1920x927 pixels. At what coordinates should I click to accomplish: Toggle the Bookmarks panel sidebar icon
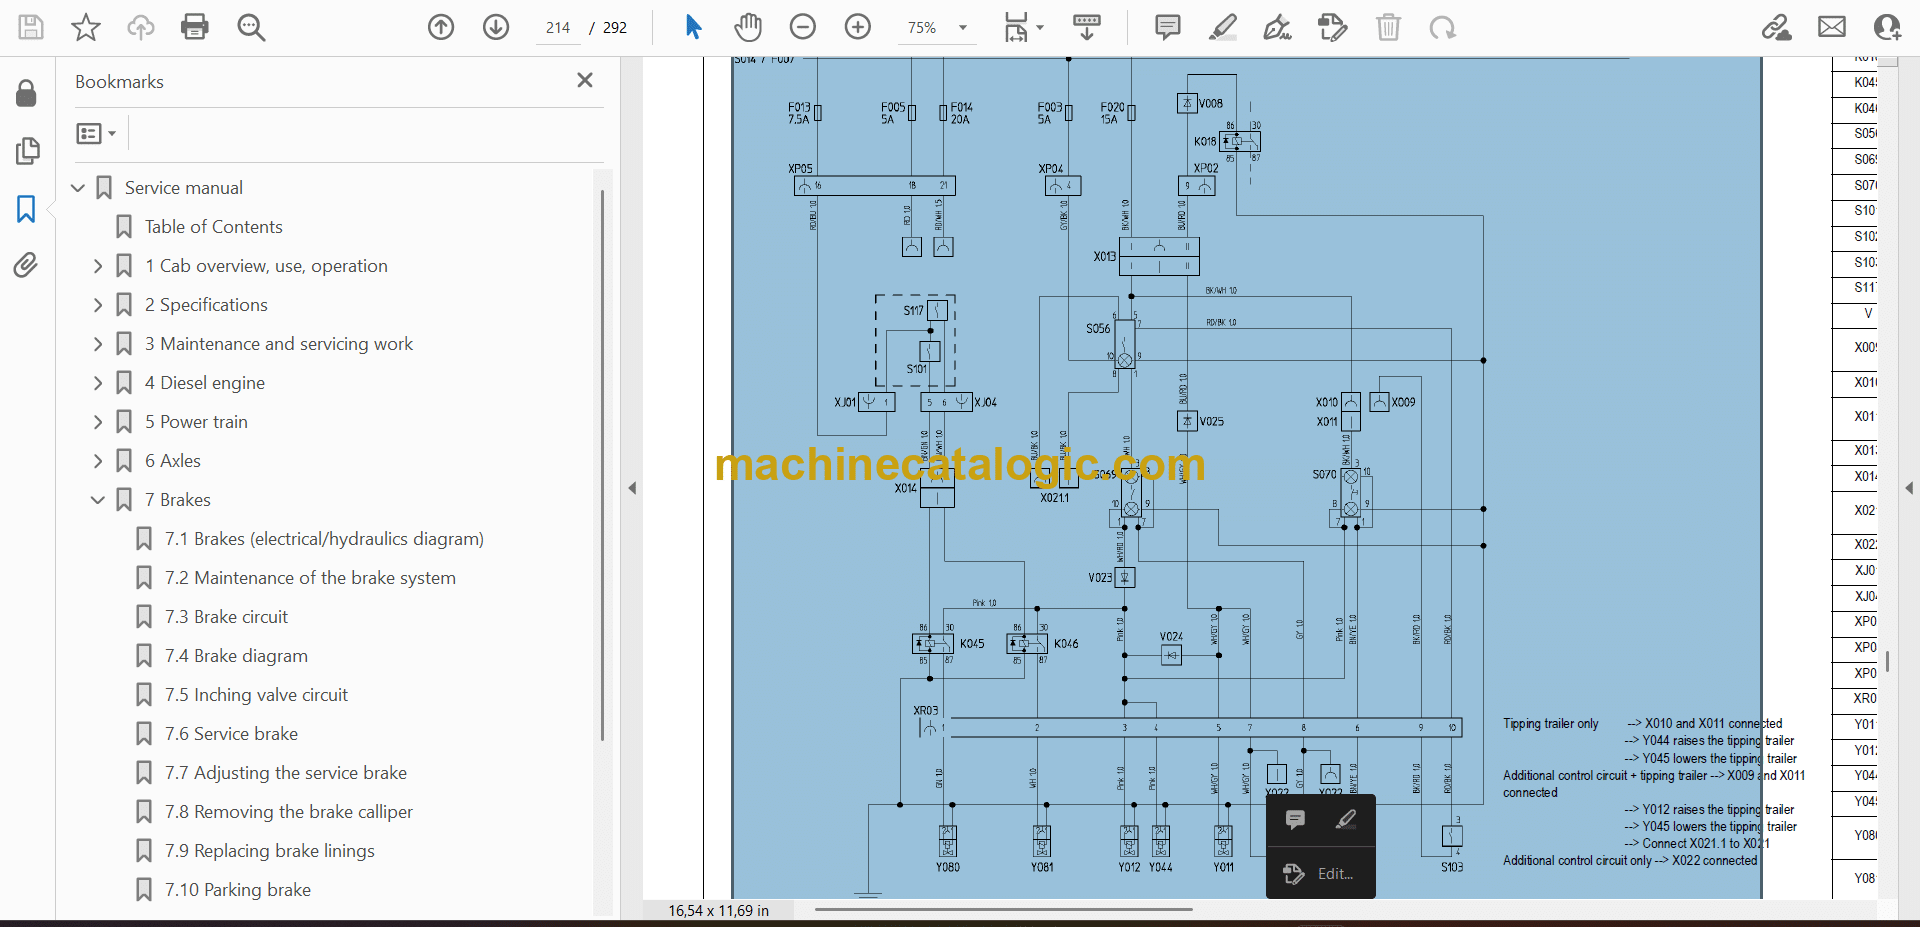tap(26, 209)
